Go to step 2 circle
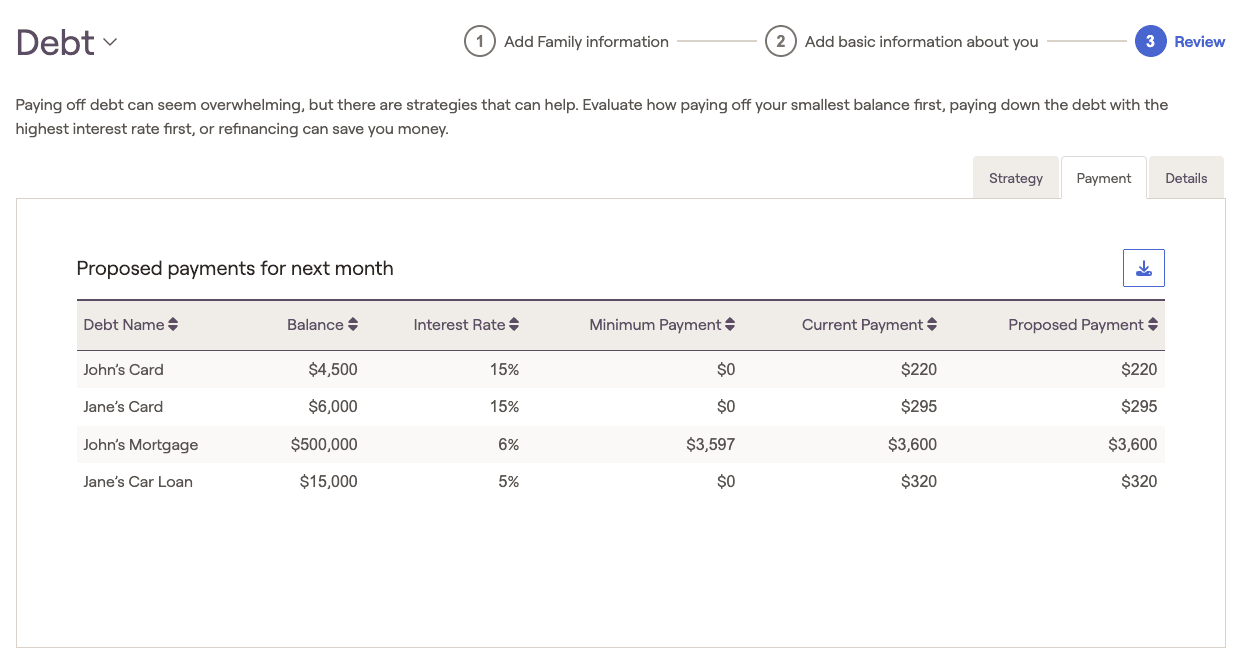 781,42
